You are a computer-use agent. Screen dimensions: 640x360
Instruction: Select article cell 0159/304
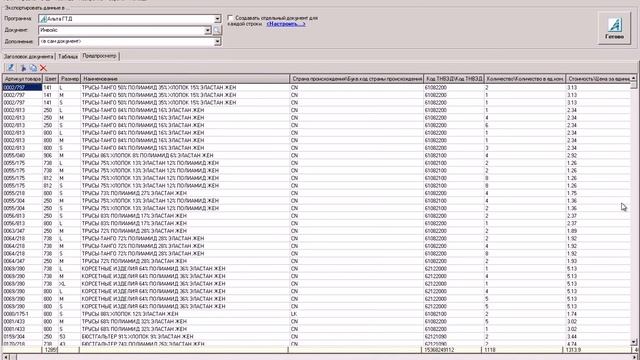pyautogui.click(x=22, y=336)
